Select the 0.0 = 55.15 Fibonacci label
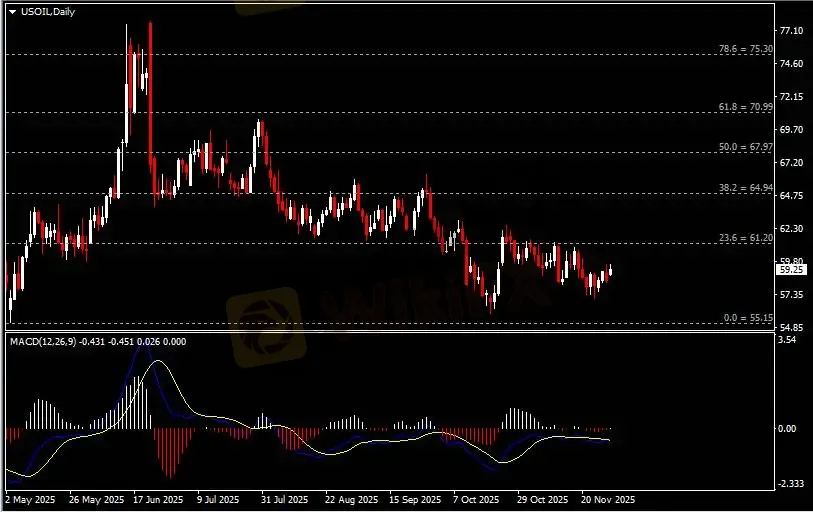 tap(748, 317)
